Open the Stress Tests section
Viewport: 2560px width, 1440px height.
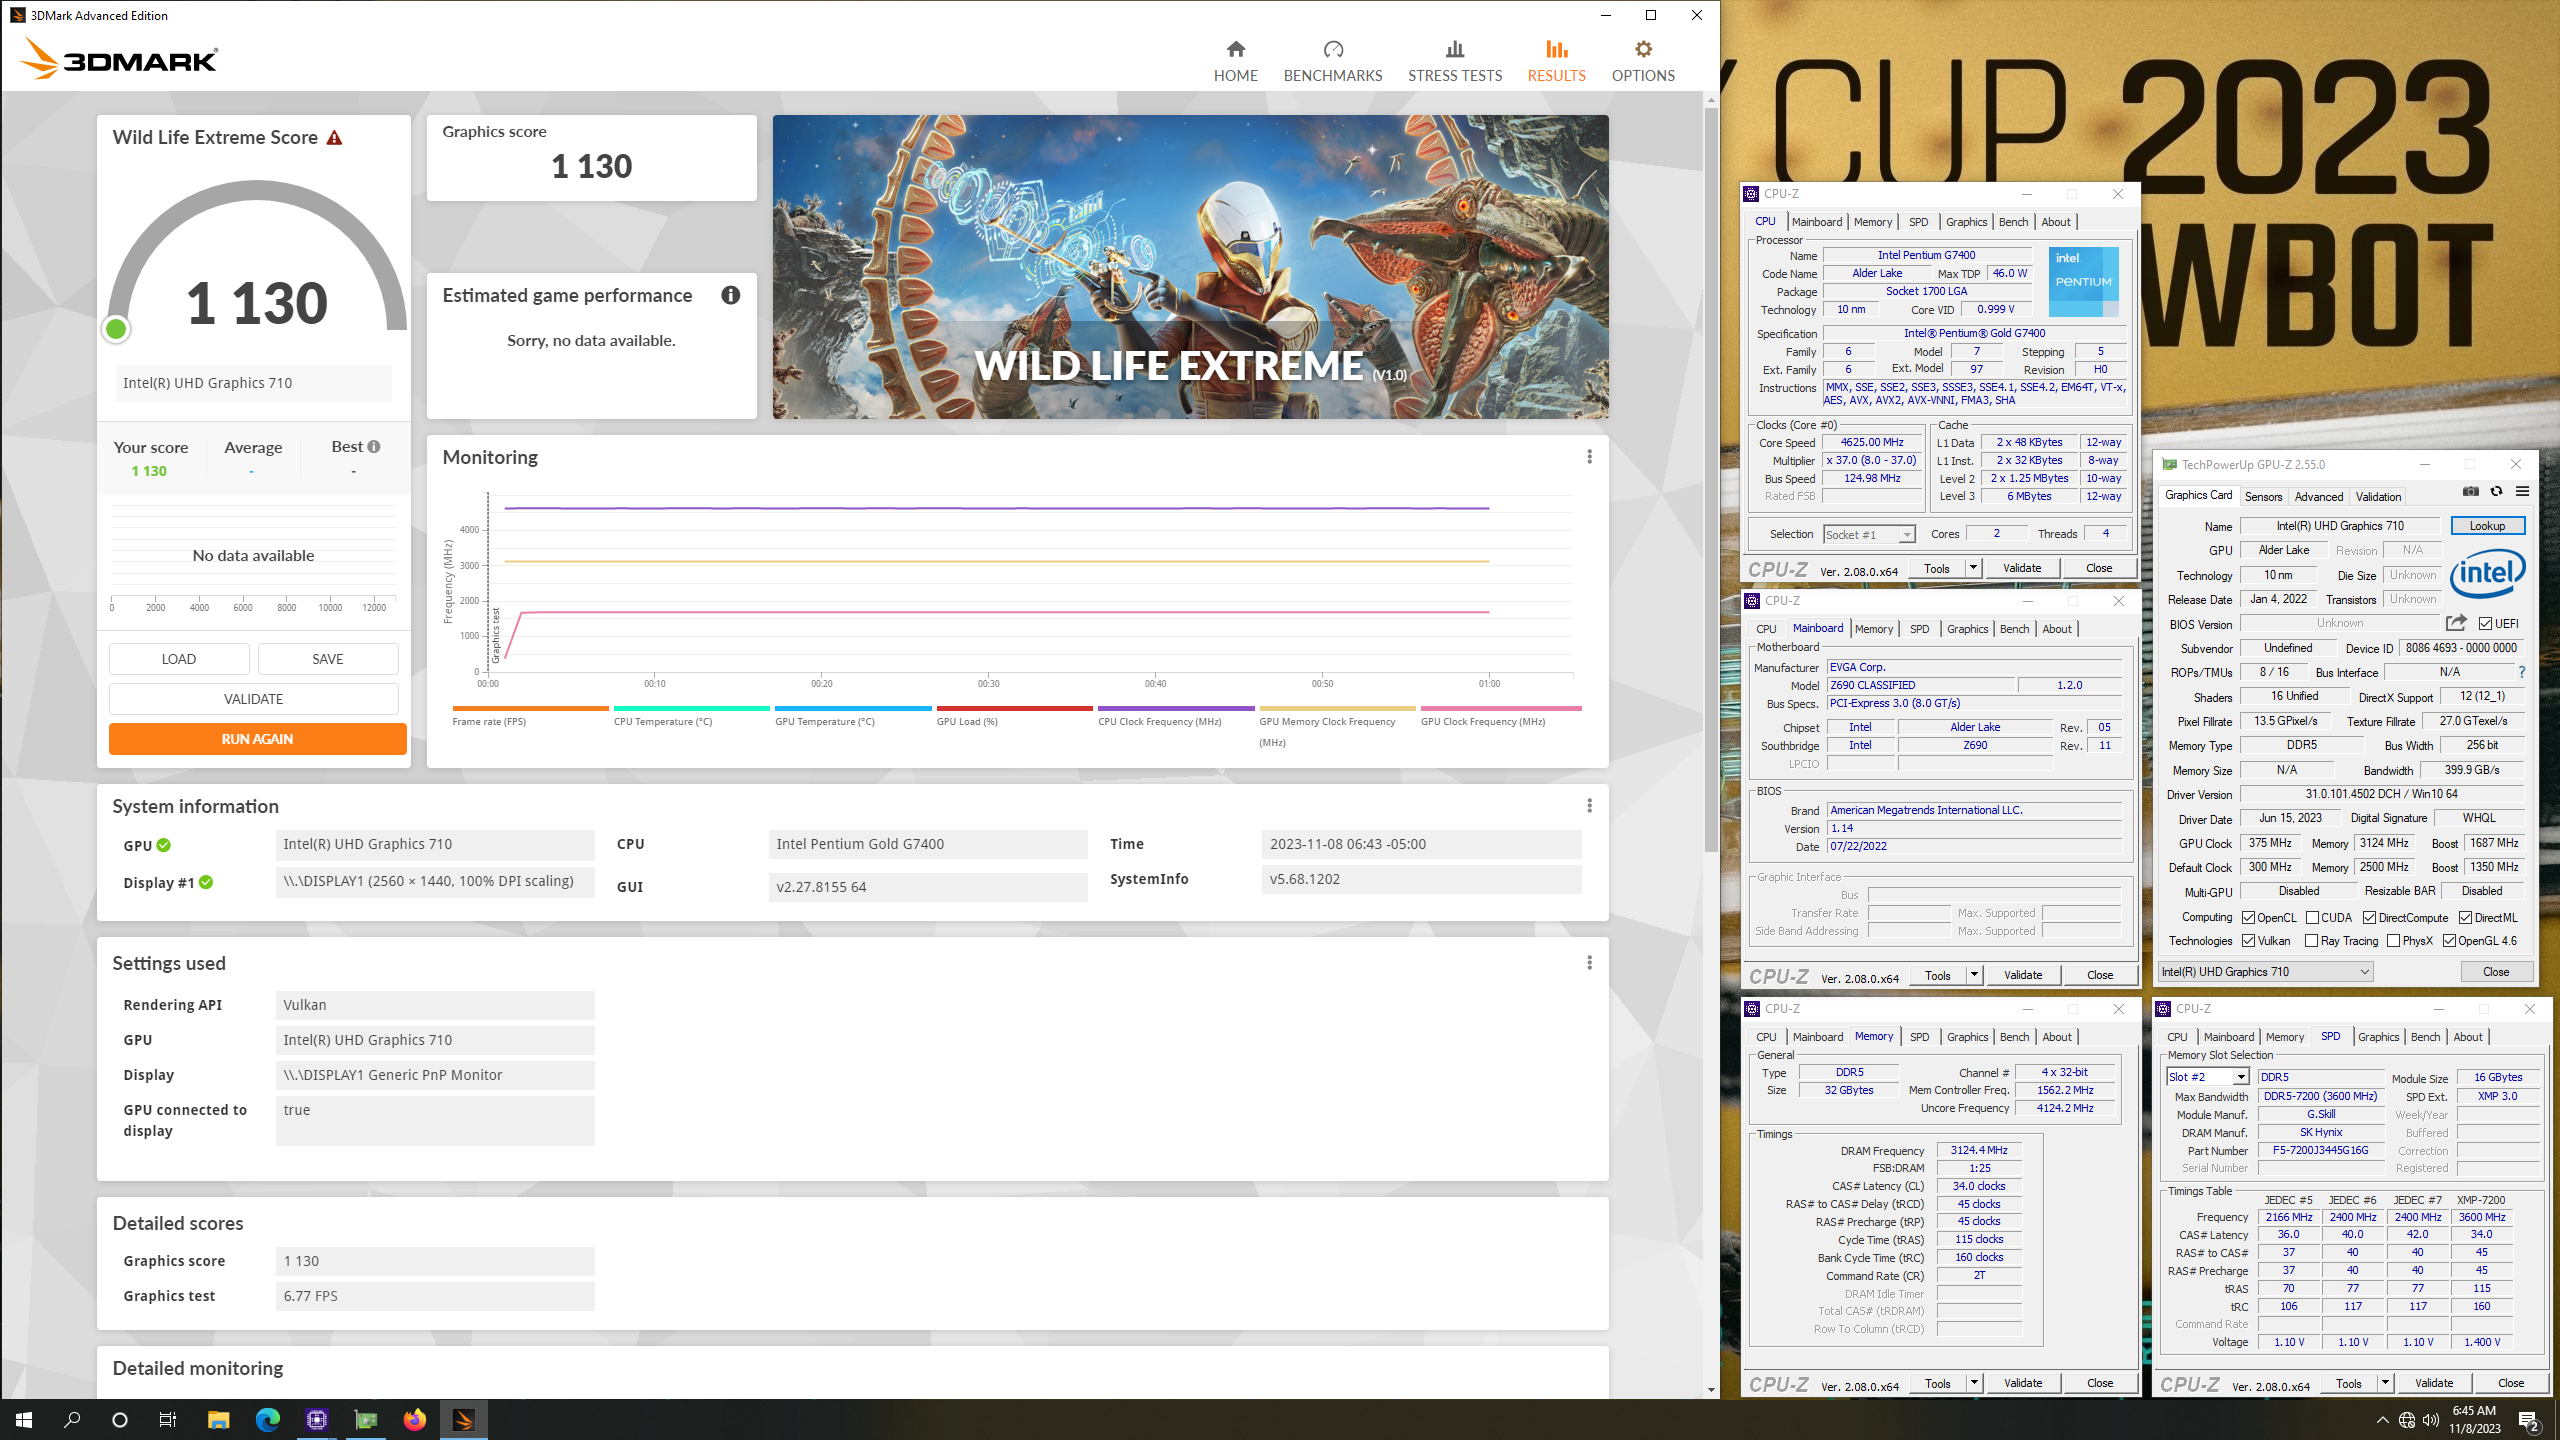coord(1454,61)
